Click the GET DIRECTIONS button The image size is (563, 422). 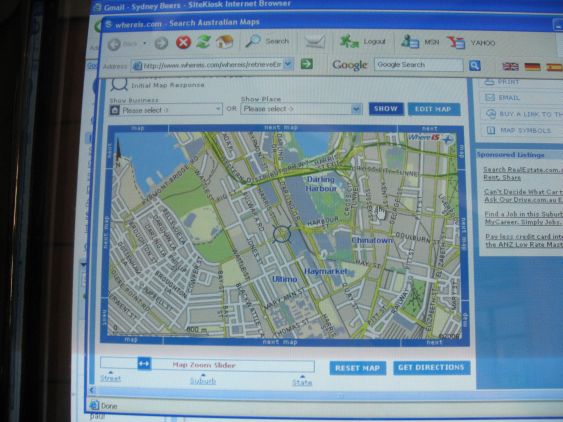pyautogui.click(x=431, y=368)
